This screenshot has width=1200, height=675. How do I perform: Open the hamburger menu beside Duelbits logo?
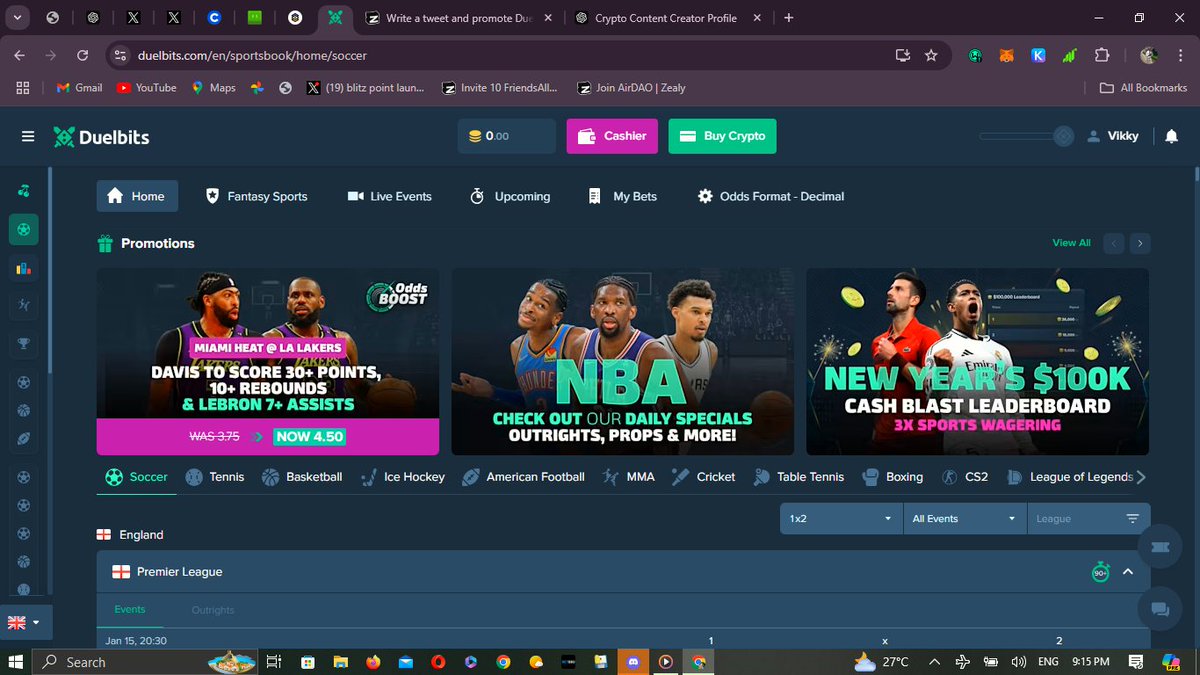click(28, 136)
